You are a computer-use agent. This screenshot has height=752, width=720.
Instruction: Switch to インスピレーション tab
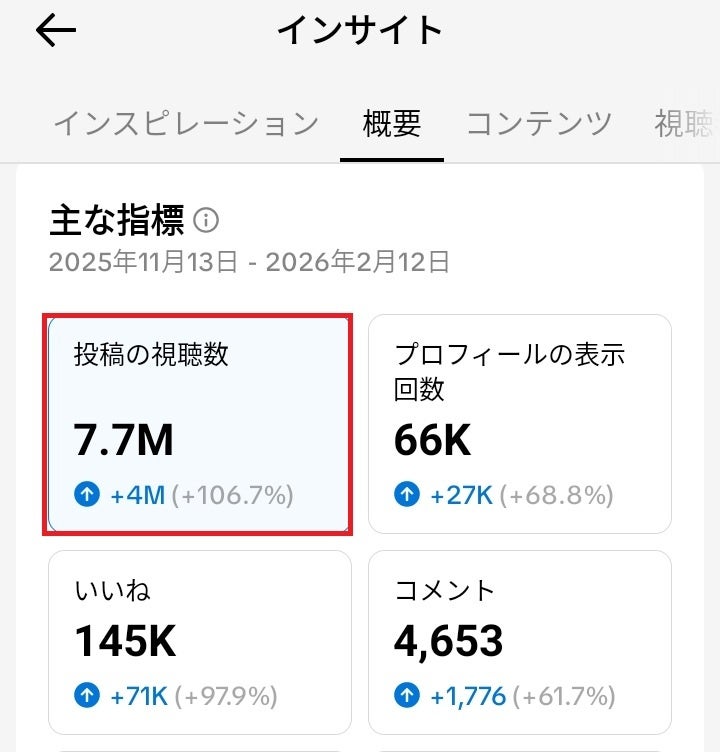(186, 124)
